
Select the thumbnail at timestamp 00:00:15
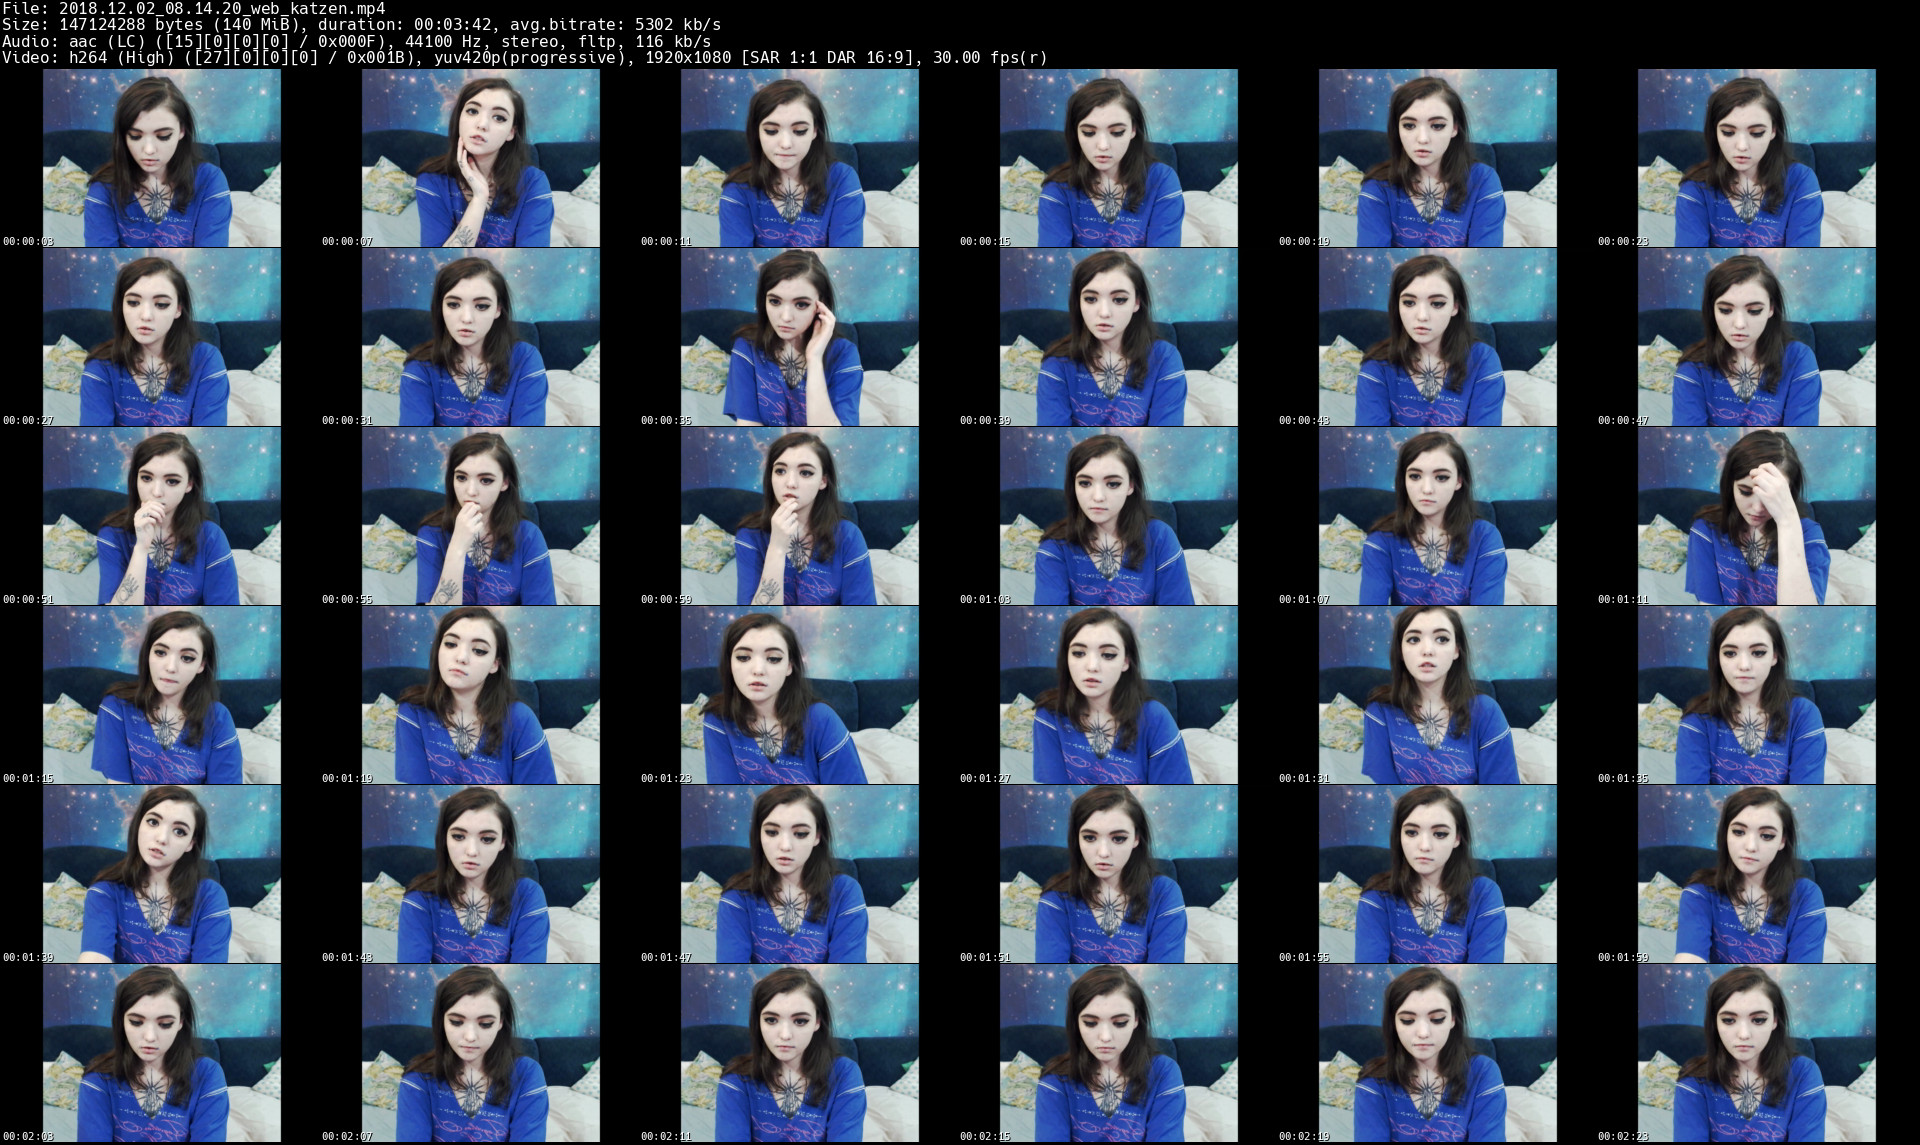(x=1119, y=158)
